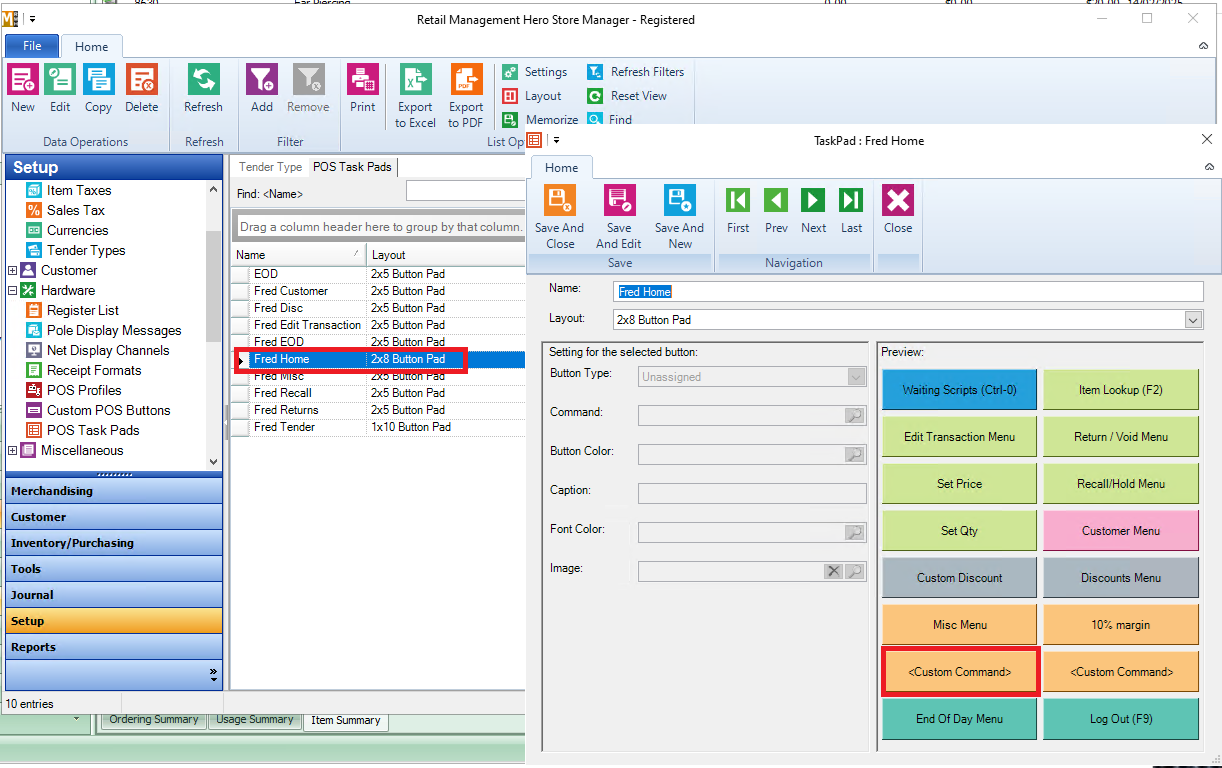Expand navigation pane overflow chevron
The height and width of the screenshot is (768, 1222).
click(x=213, y=675)
